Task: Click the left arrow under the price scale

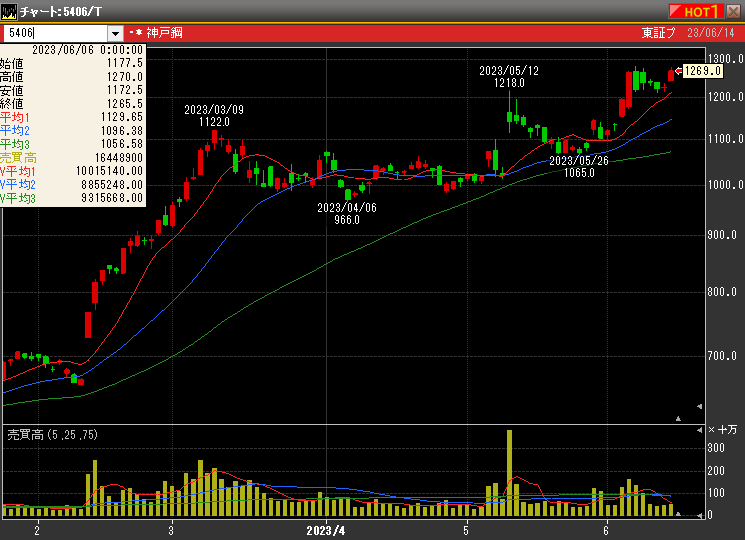Action: tap(699, 406)
